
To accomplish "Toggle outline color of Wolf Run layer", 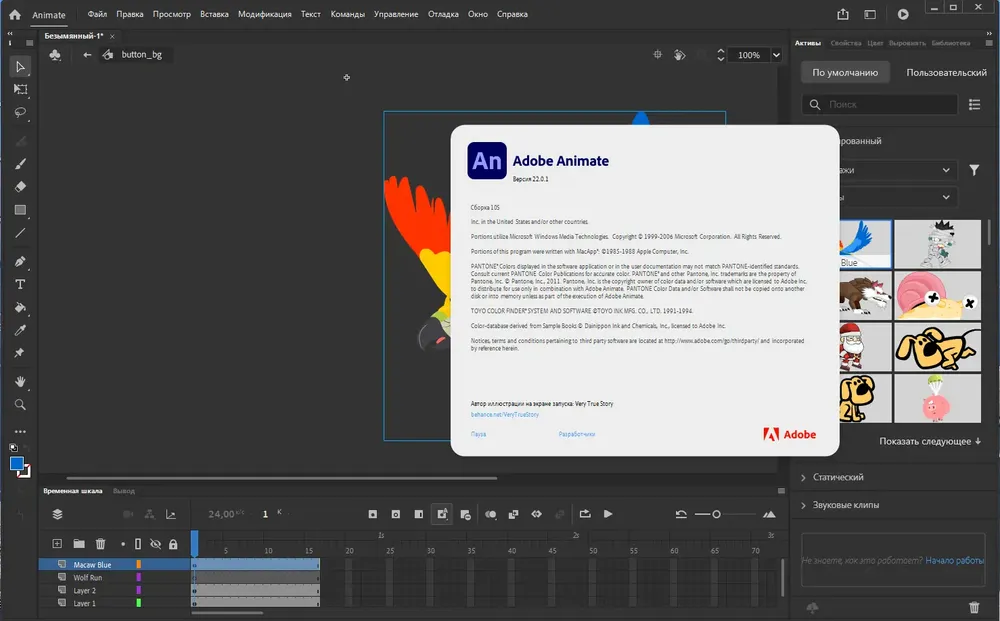I will pyautogui.click(x=138, y=578).
